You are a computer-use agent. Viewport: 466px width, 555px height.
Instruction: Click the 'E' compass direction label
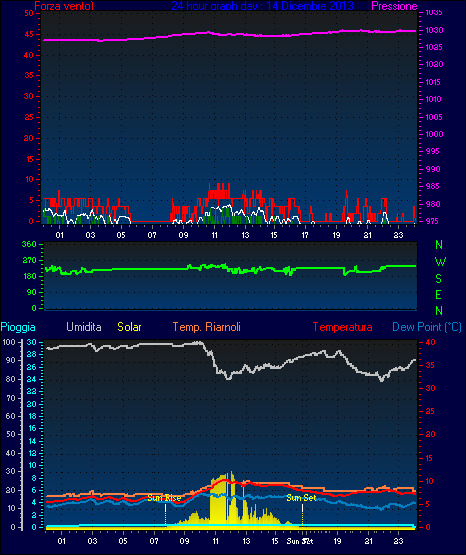tap(438, 294)
